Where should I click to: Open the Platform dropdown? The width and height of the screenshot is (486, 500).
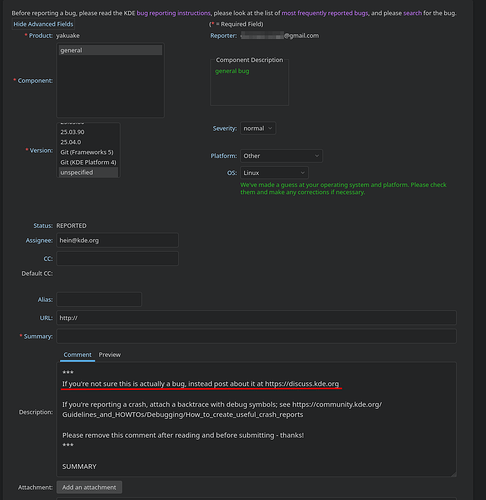point(281,156)
